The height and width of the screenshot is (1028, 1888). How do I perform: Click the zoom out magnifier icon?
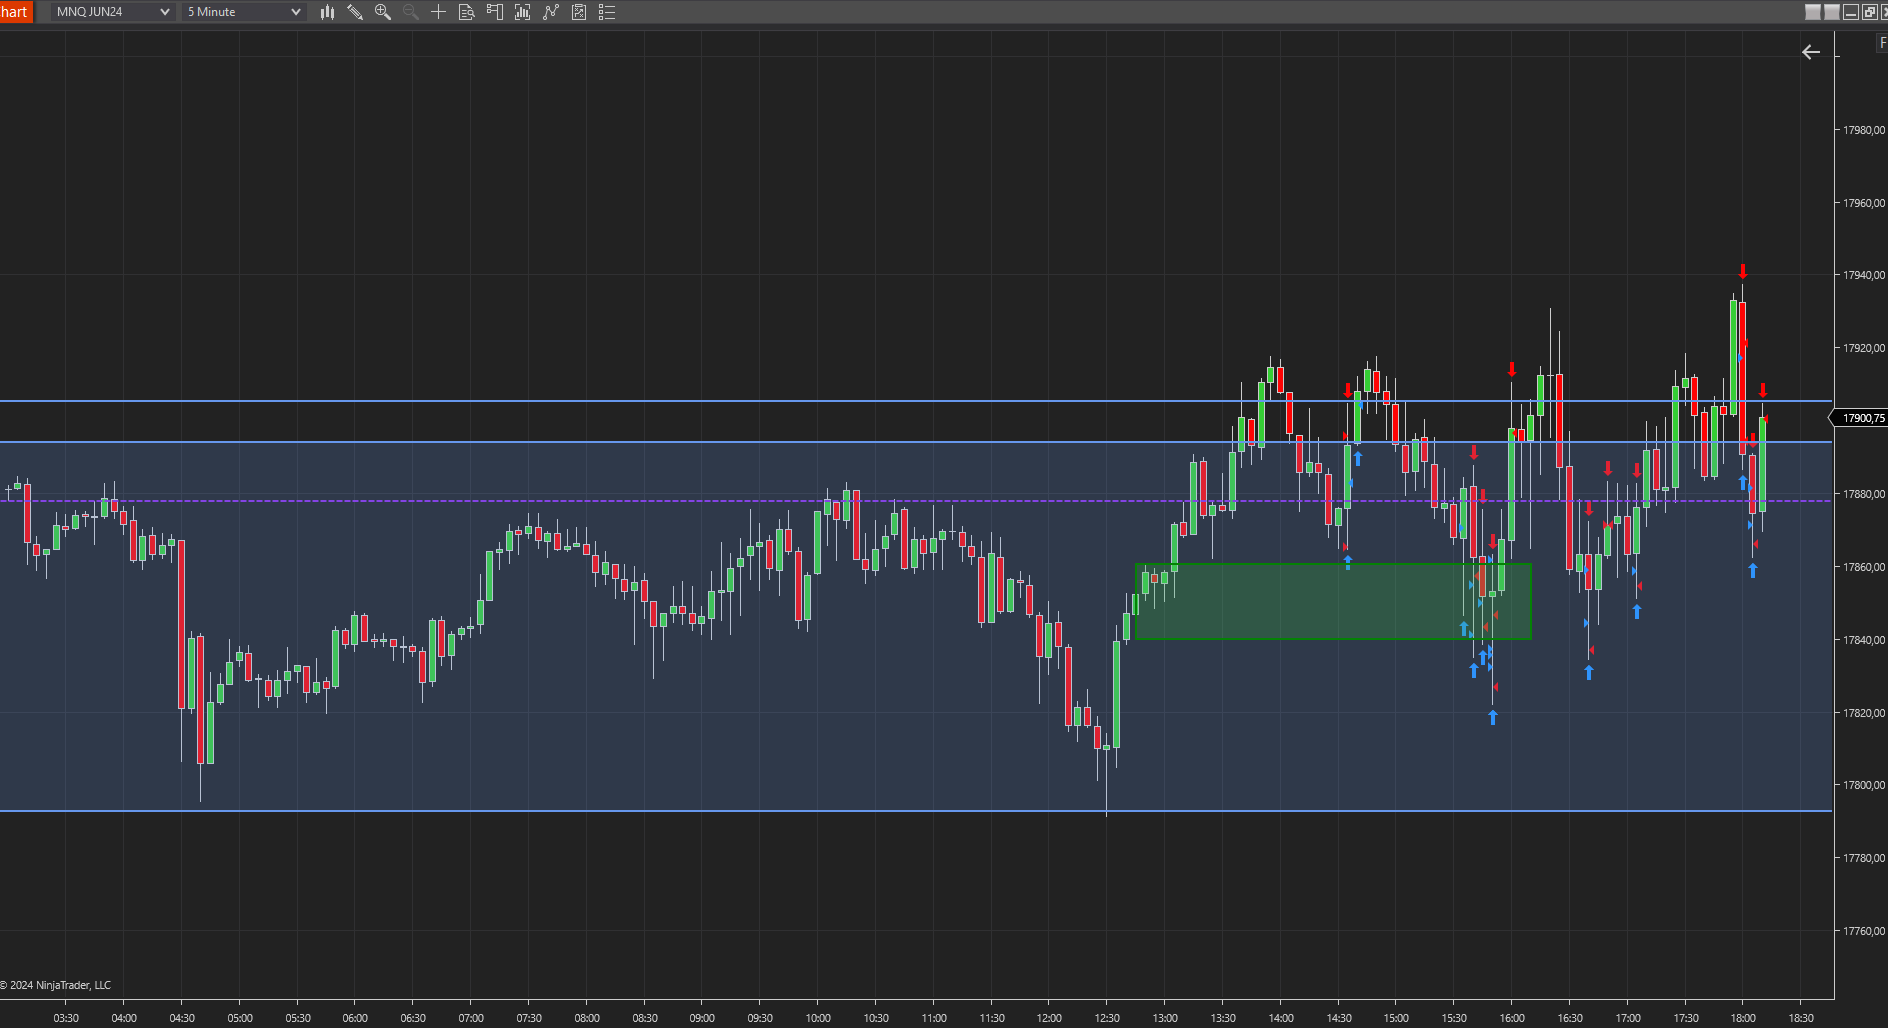point(410,12)
